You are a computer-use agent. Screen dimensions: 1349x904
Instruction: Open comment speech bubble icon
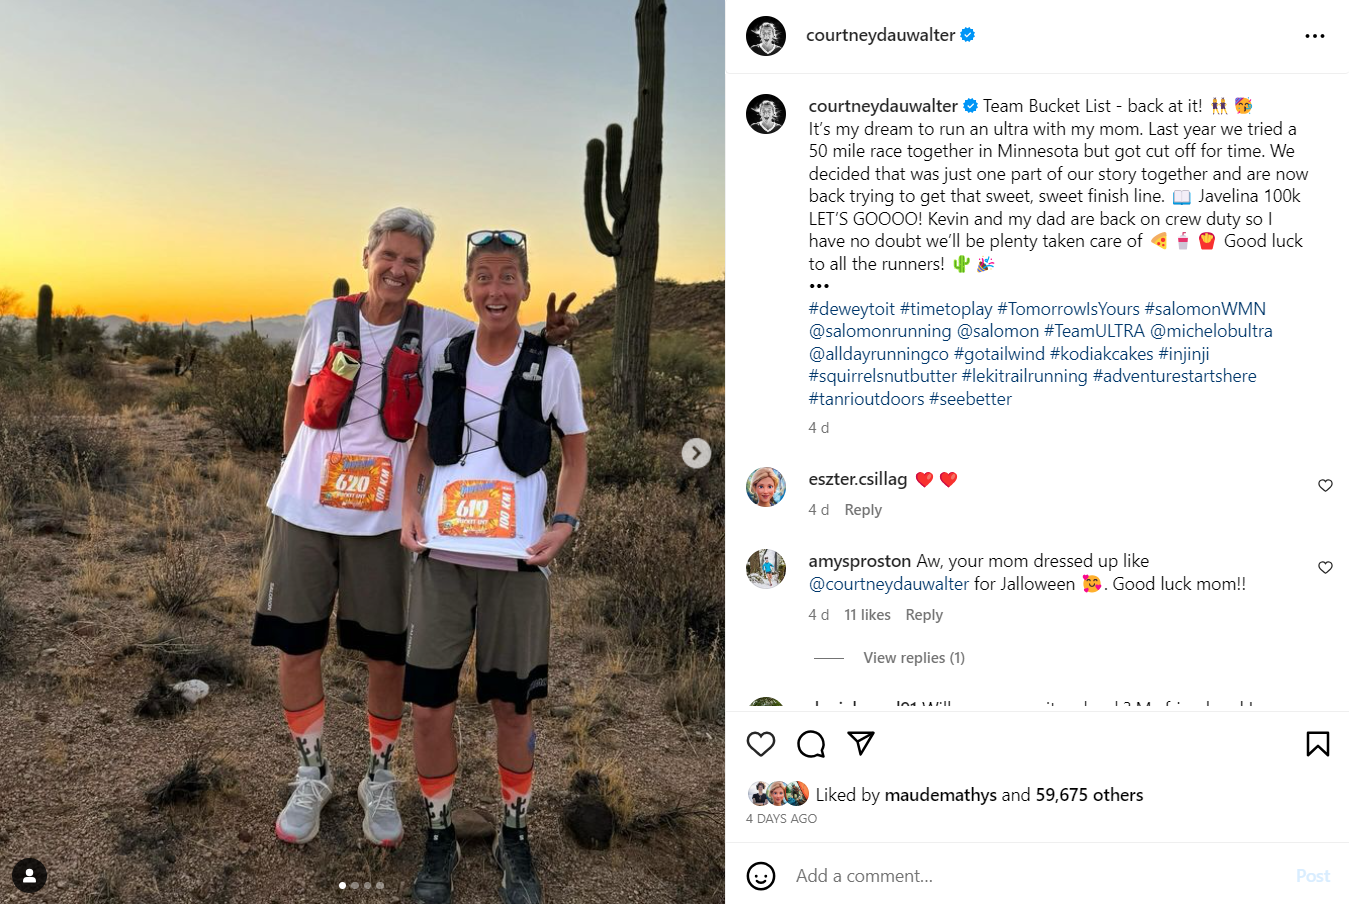coord(811,744)
